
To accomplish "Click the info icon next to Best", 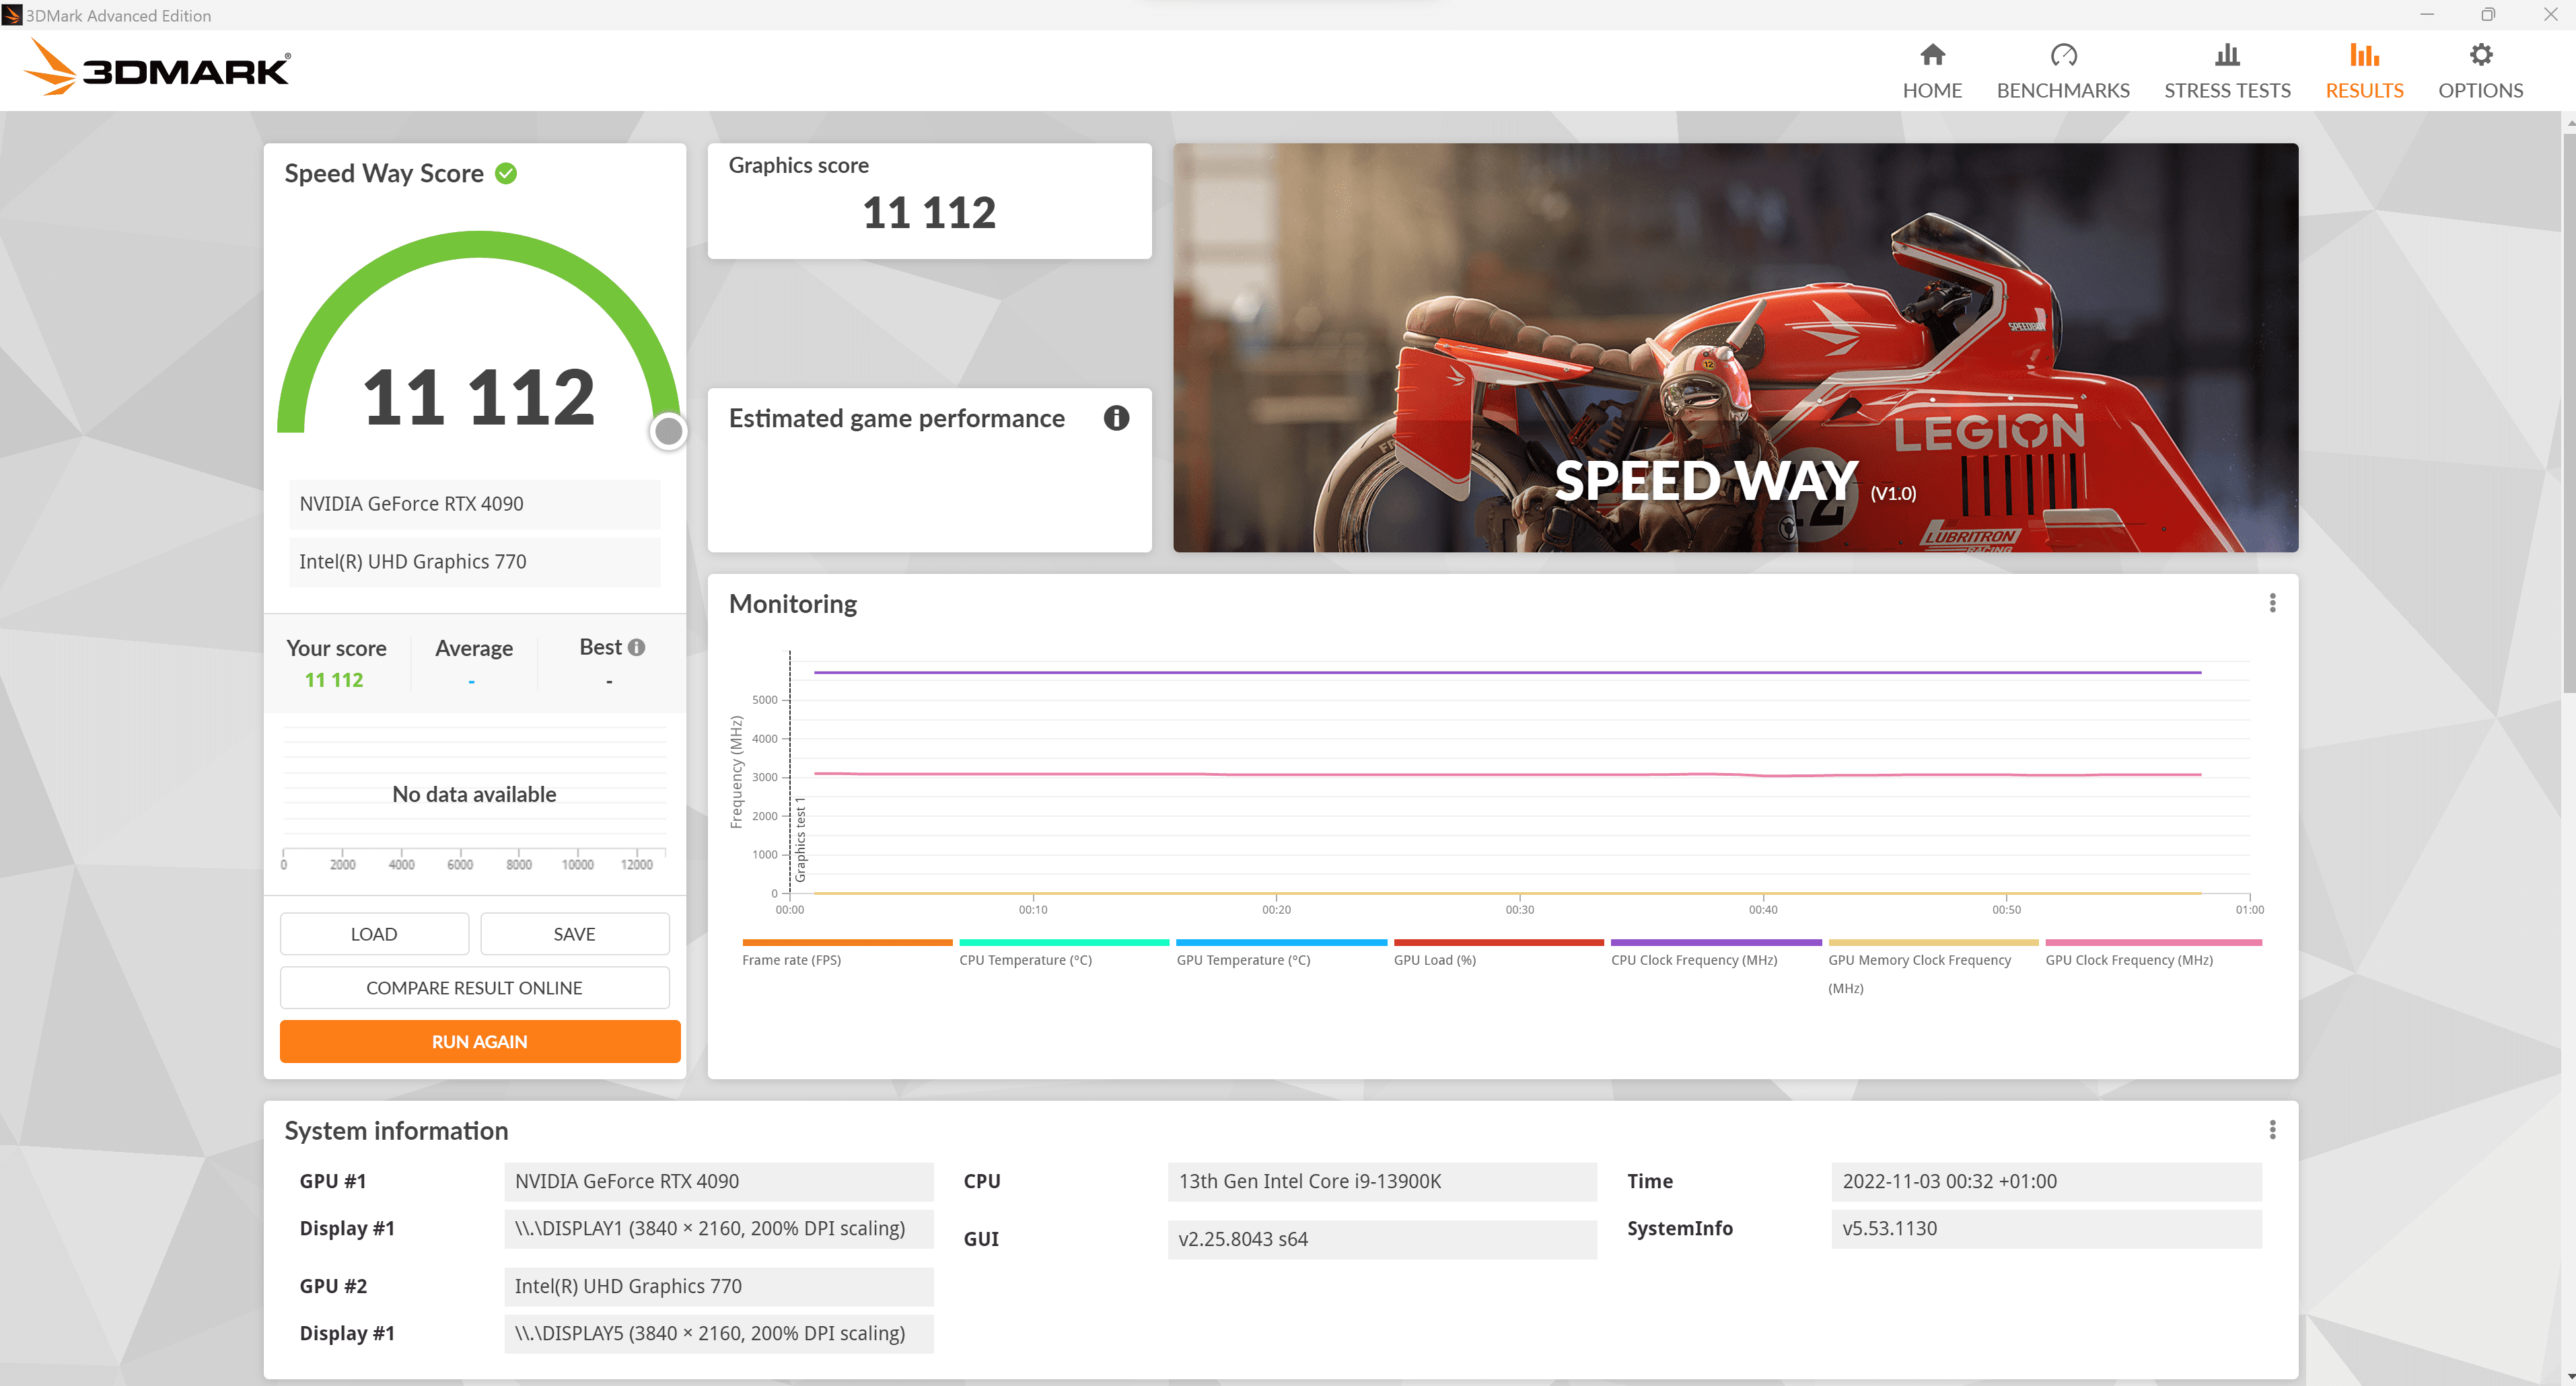I will click(x=637, y=647).
